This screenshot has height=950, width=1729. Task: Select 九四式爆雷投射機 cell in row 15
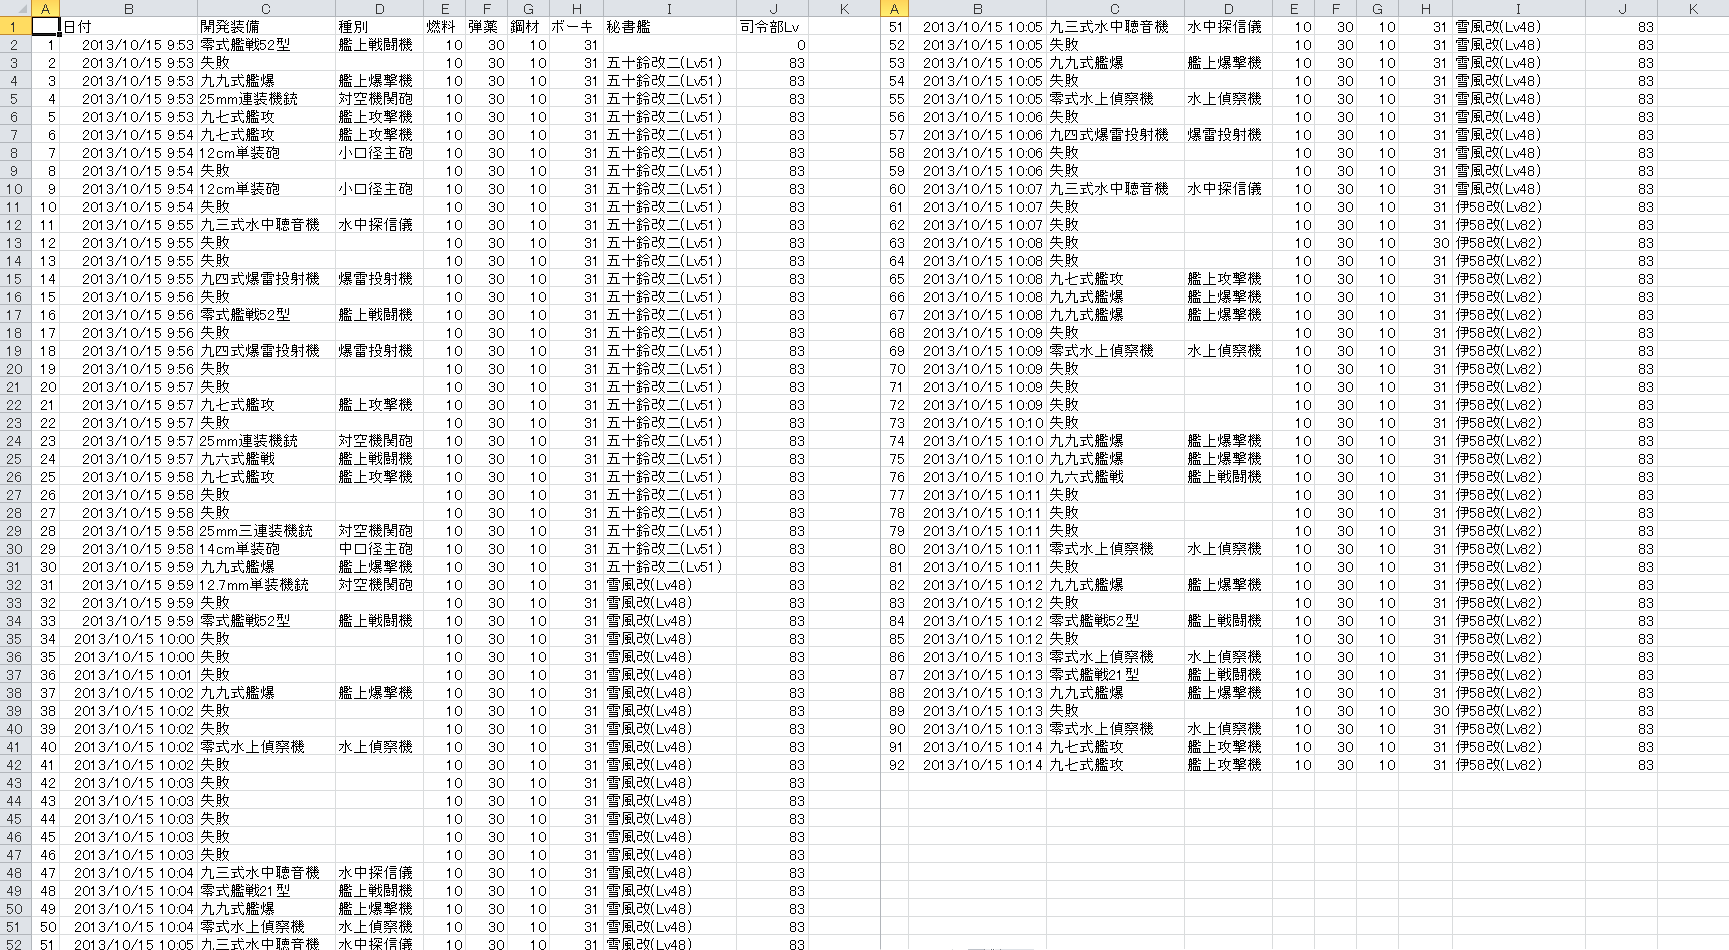click(x=266, y=279)
